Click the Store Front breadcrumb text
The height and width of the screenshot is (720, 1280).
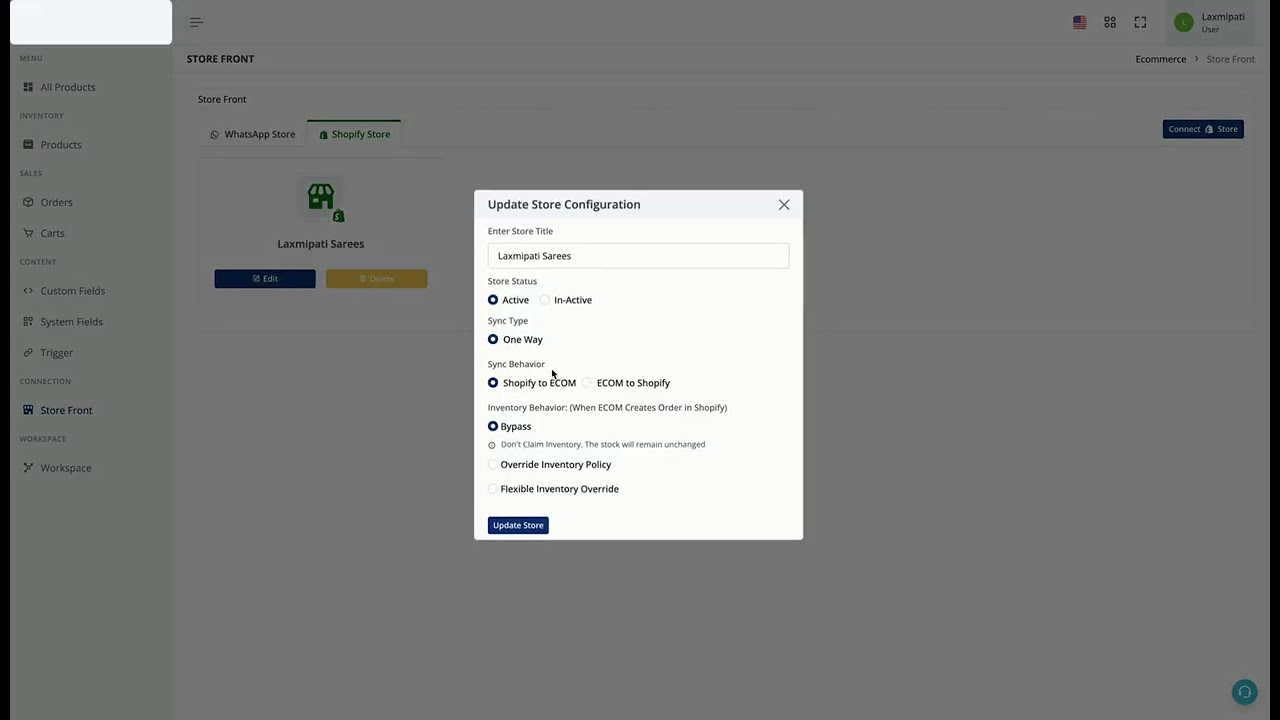(x=1230, y=59)
